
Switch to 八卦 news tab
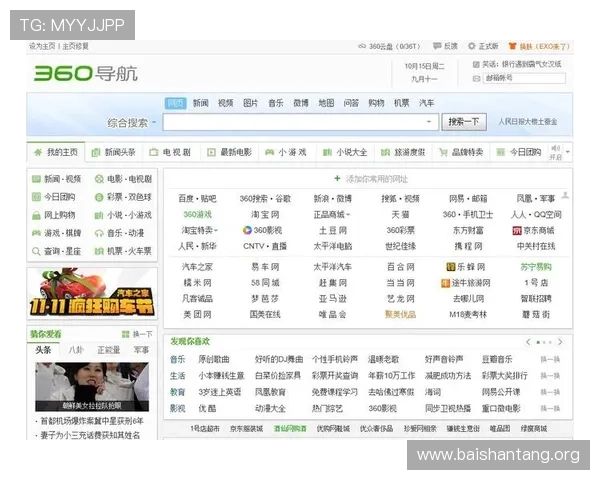76,350
